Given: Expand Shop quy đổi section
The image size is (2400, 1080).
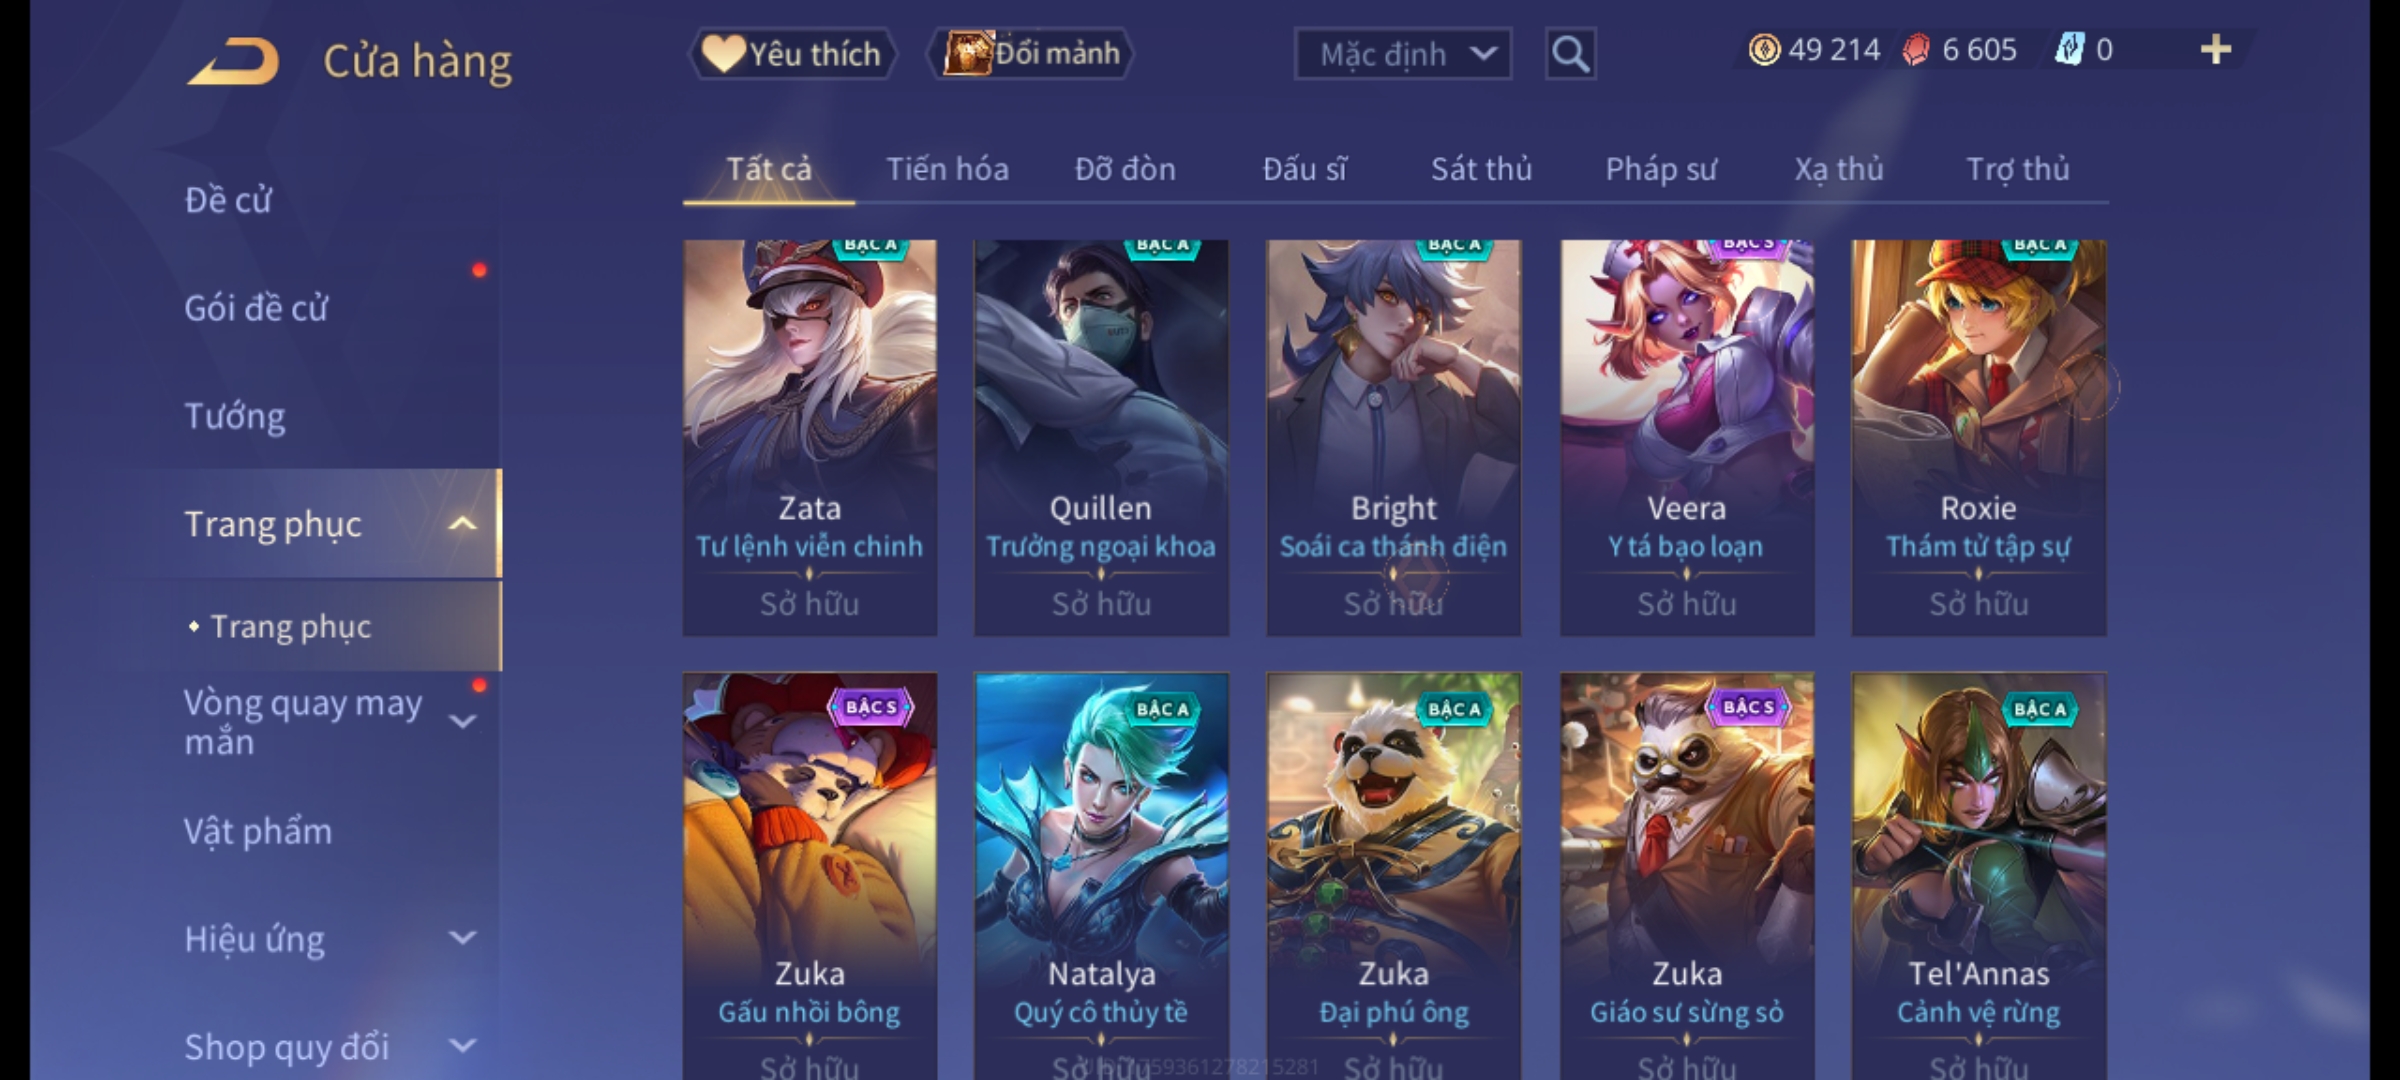Looking at the screenshot, I should pos(462,1046).
